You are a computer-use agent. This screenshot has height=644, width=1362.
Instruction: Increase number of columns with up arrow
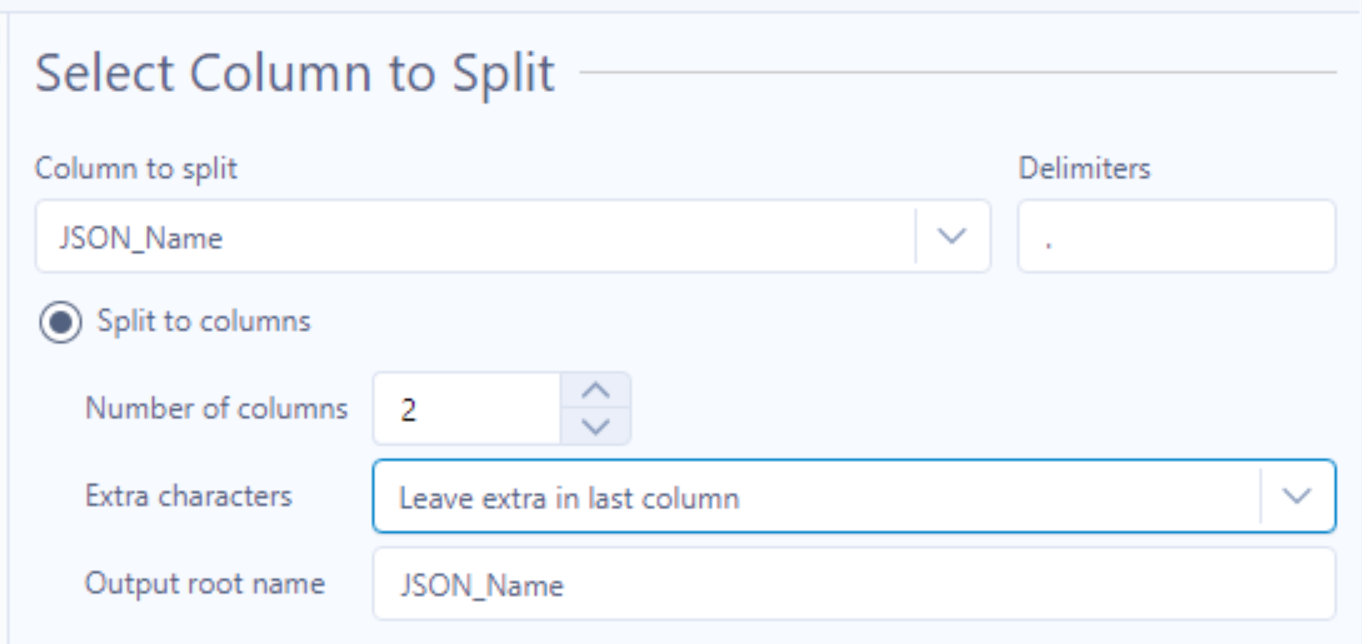(x=596, y=390)
